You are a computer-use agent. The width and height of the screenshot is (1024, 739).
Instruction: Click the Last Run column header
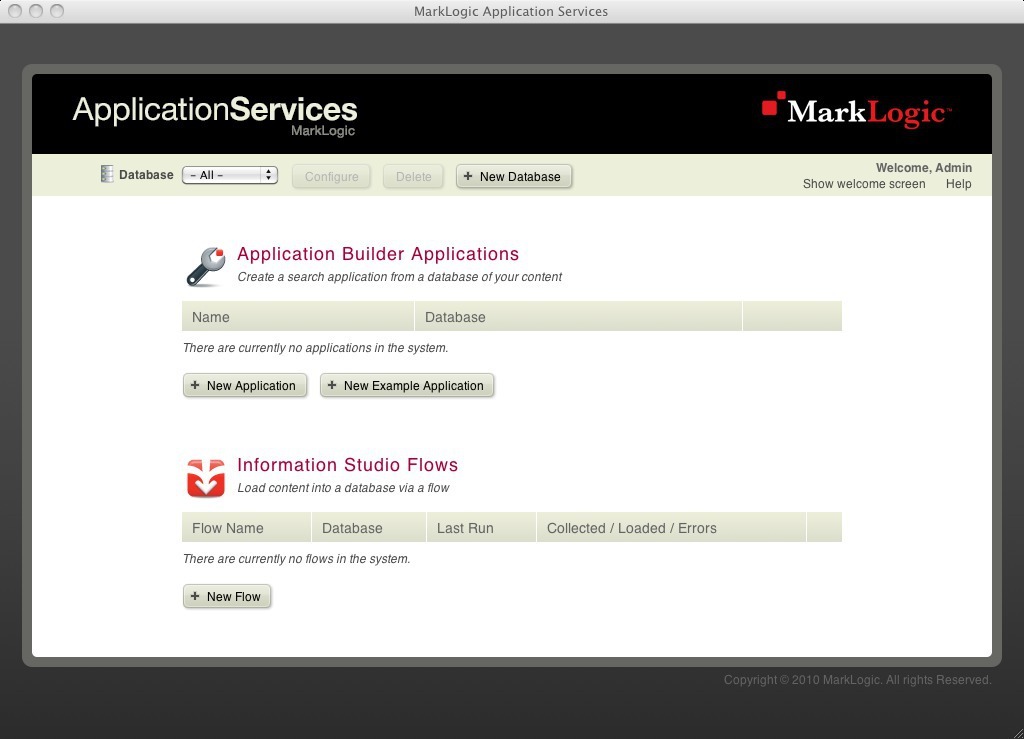[x=481, y=527]
